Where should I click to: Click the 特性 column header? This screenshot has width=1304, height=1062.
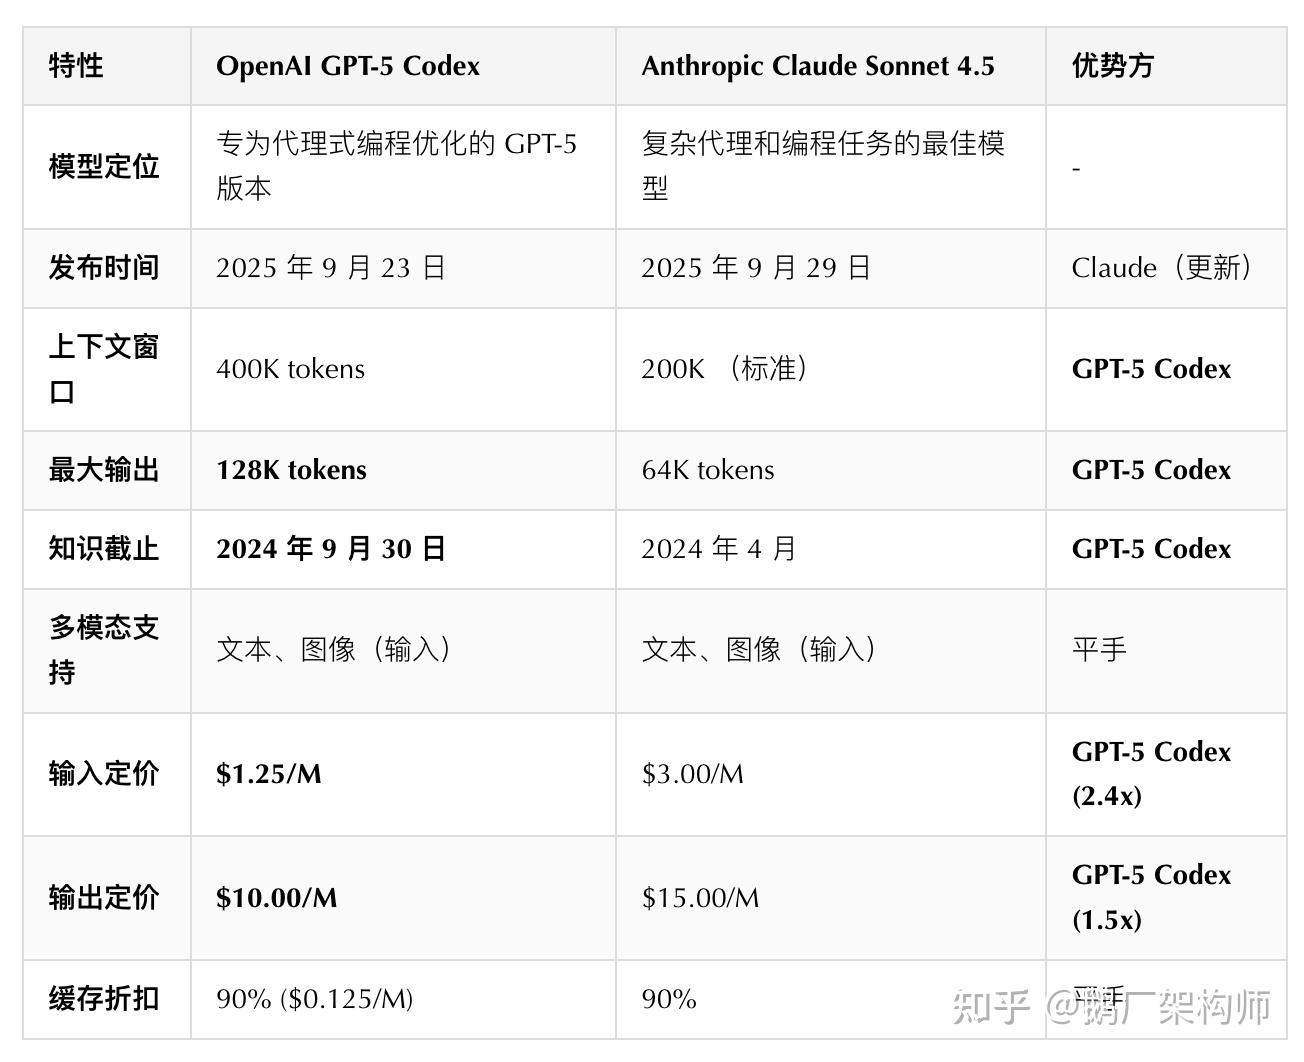pyautogui.click(x=76, y=66)
